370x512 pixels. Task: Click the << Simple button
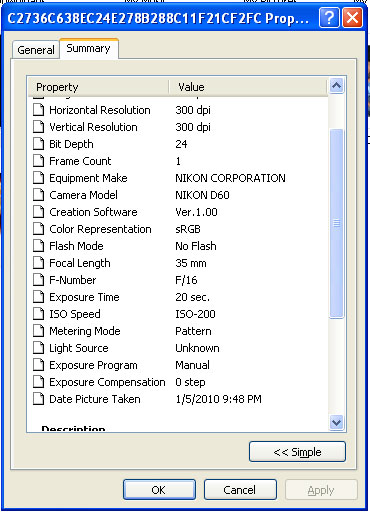coord(297,452)
